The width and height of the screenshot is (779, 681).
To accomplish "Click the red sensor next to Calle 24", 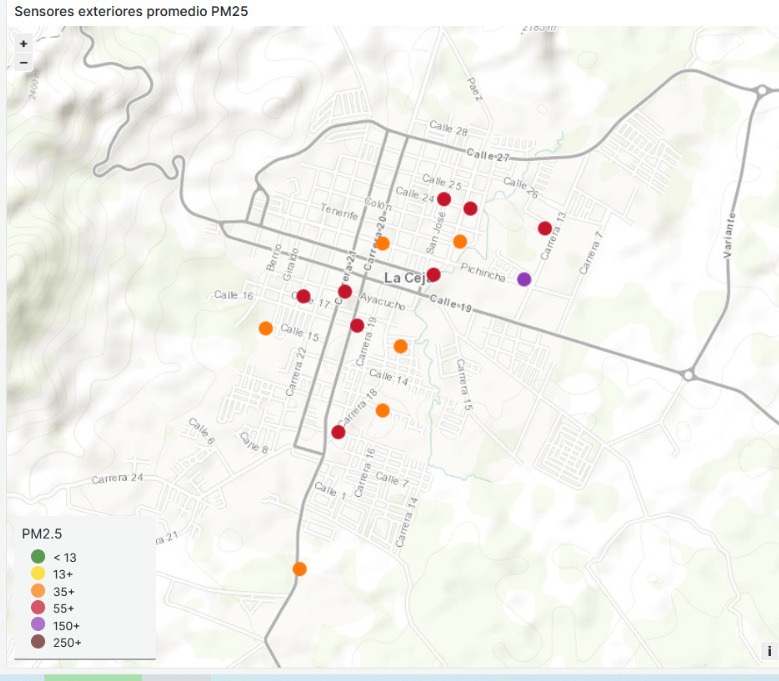I will (444, 199).
